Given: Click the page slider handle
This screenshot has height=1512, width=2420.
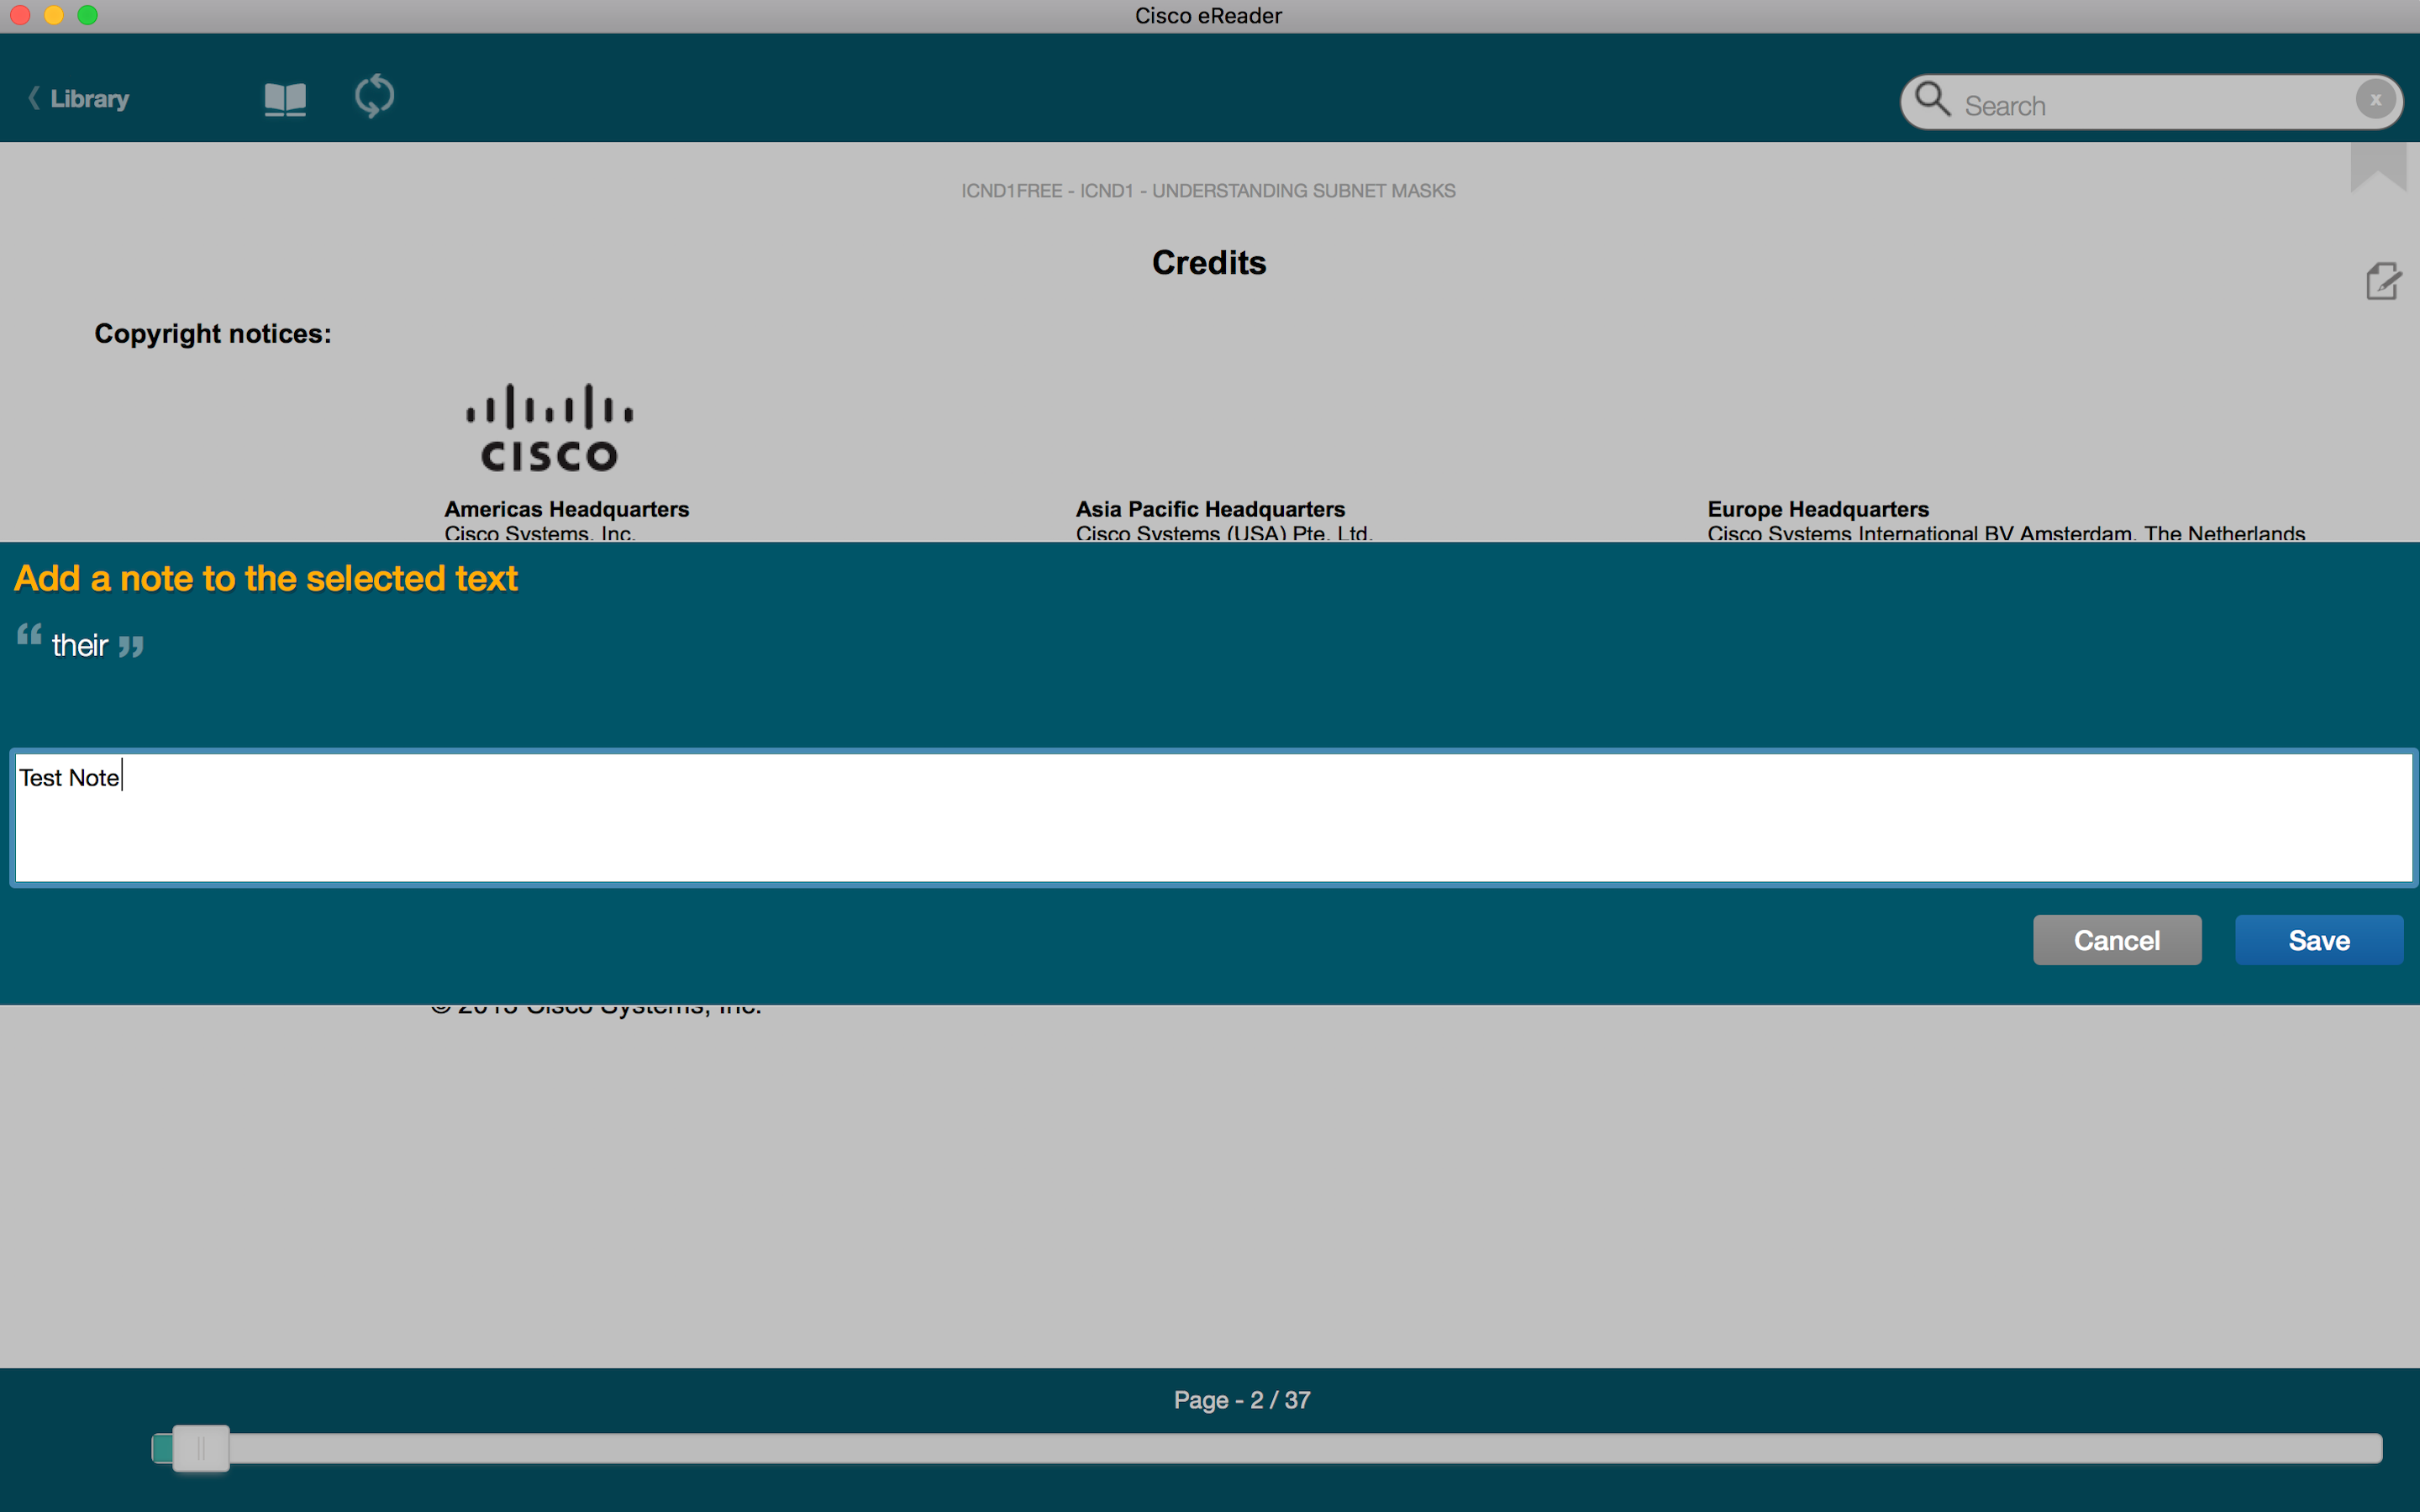Looking at the screenshot, I should [200, 1447].
